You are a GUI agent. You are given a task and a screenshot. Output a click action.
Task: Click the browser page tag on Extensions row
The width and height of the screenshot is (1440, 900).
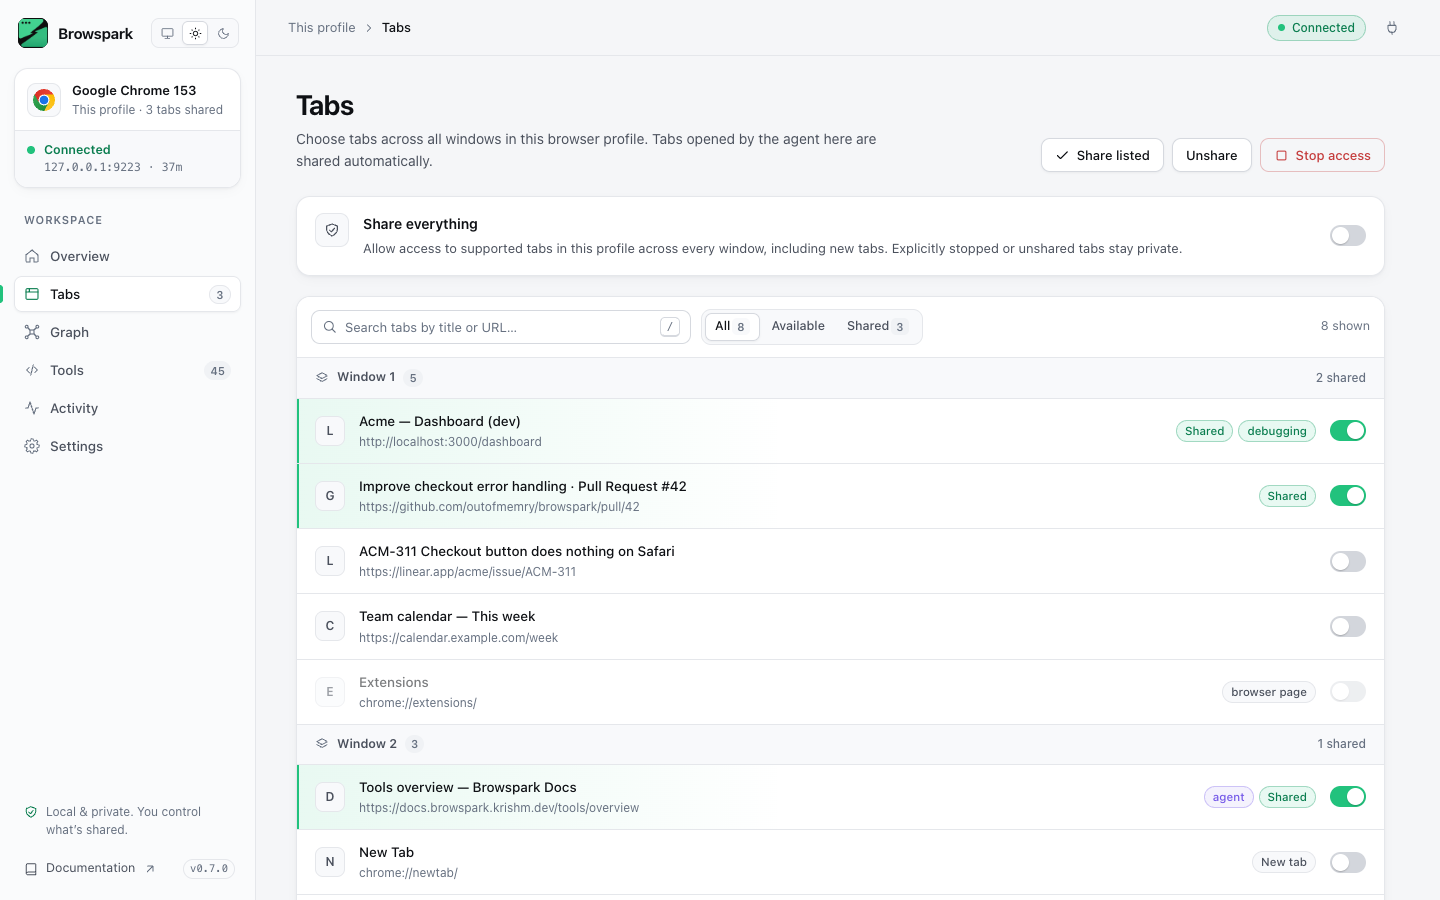[1269, 692]
